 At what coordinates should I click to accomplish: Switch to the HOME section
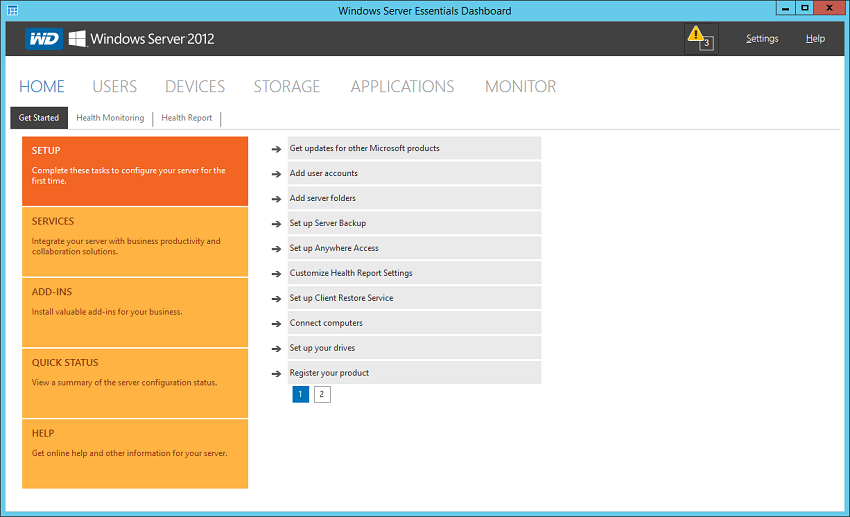click(42, 86)
